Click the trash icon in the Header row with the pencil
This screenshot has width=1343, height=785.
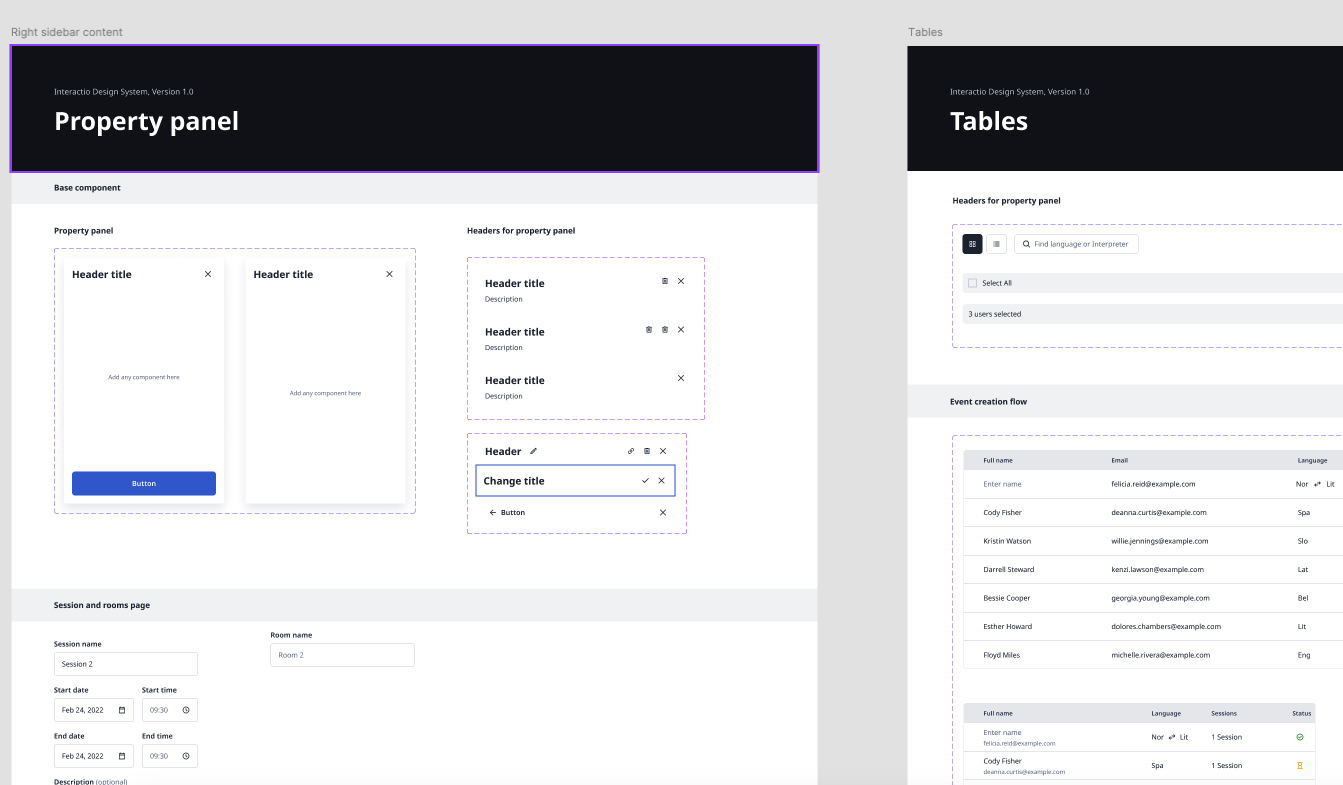(647, 451)
